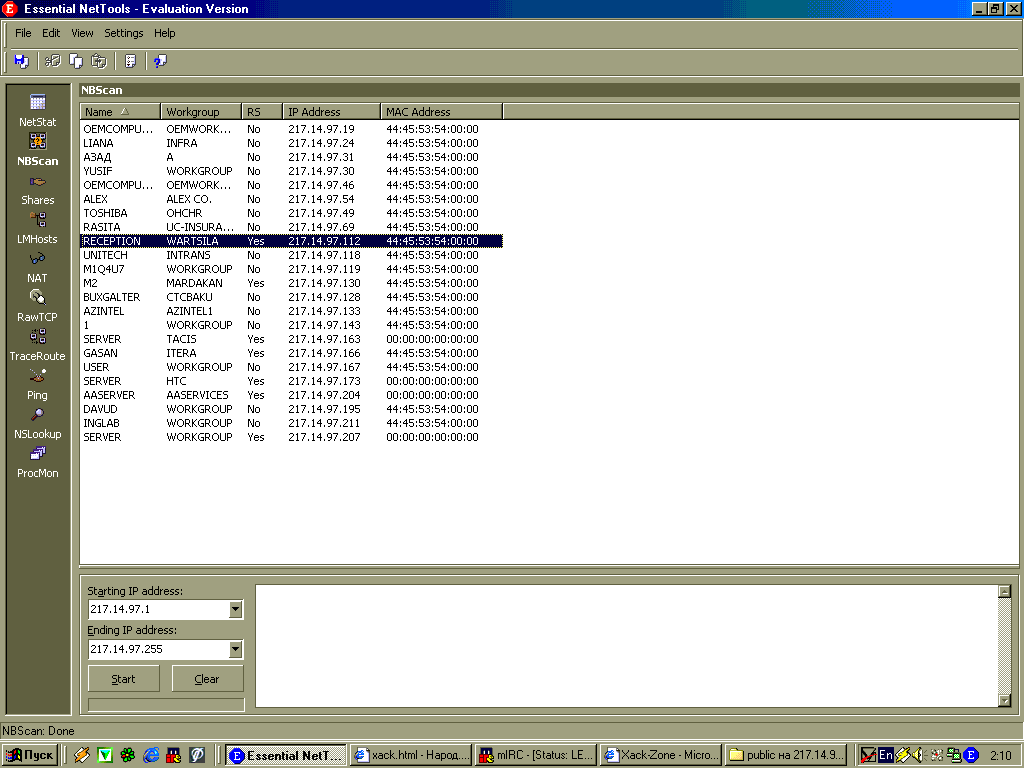This screenshot has width=1024, height=768.
Task: Click the Copy toolbar icon
Action: [x=76, y=61]
